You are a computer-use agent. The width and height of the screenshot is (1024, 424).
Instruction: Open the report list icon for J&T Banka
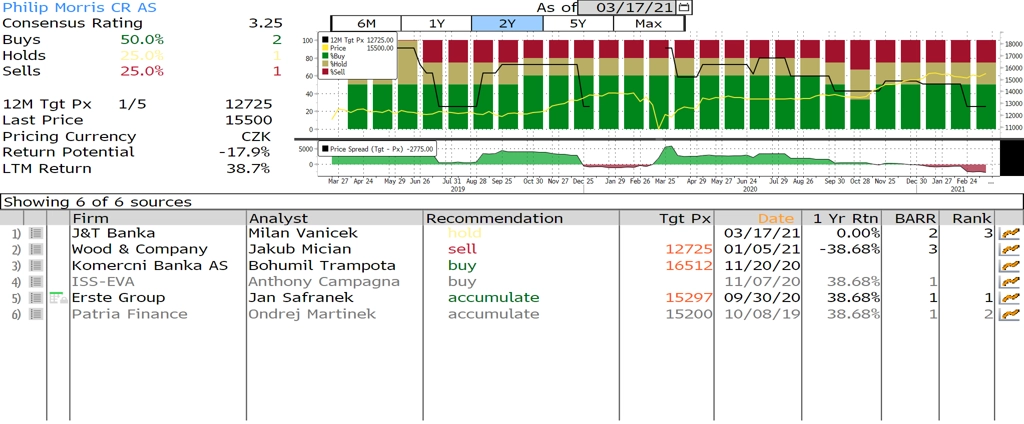[35, 233]
